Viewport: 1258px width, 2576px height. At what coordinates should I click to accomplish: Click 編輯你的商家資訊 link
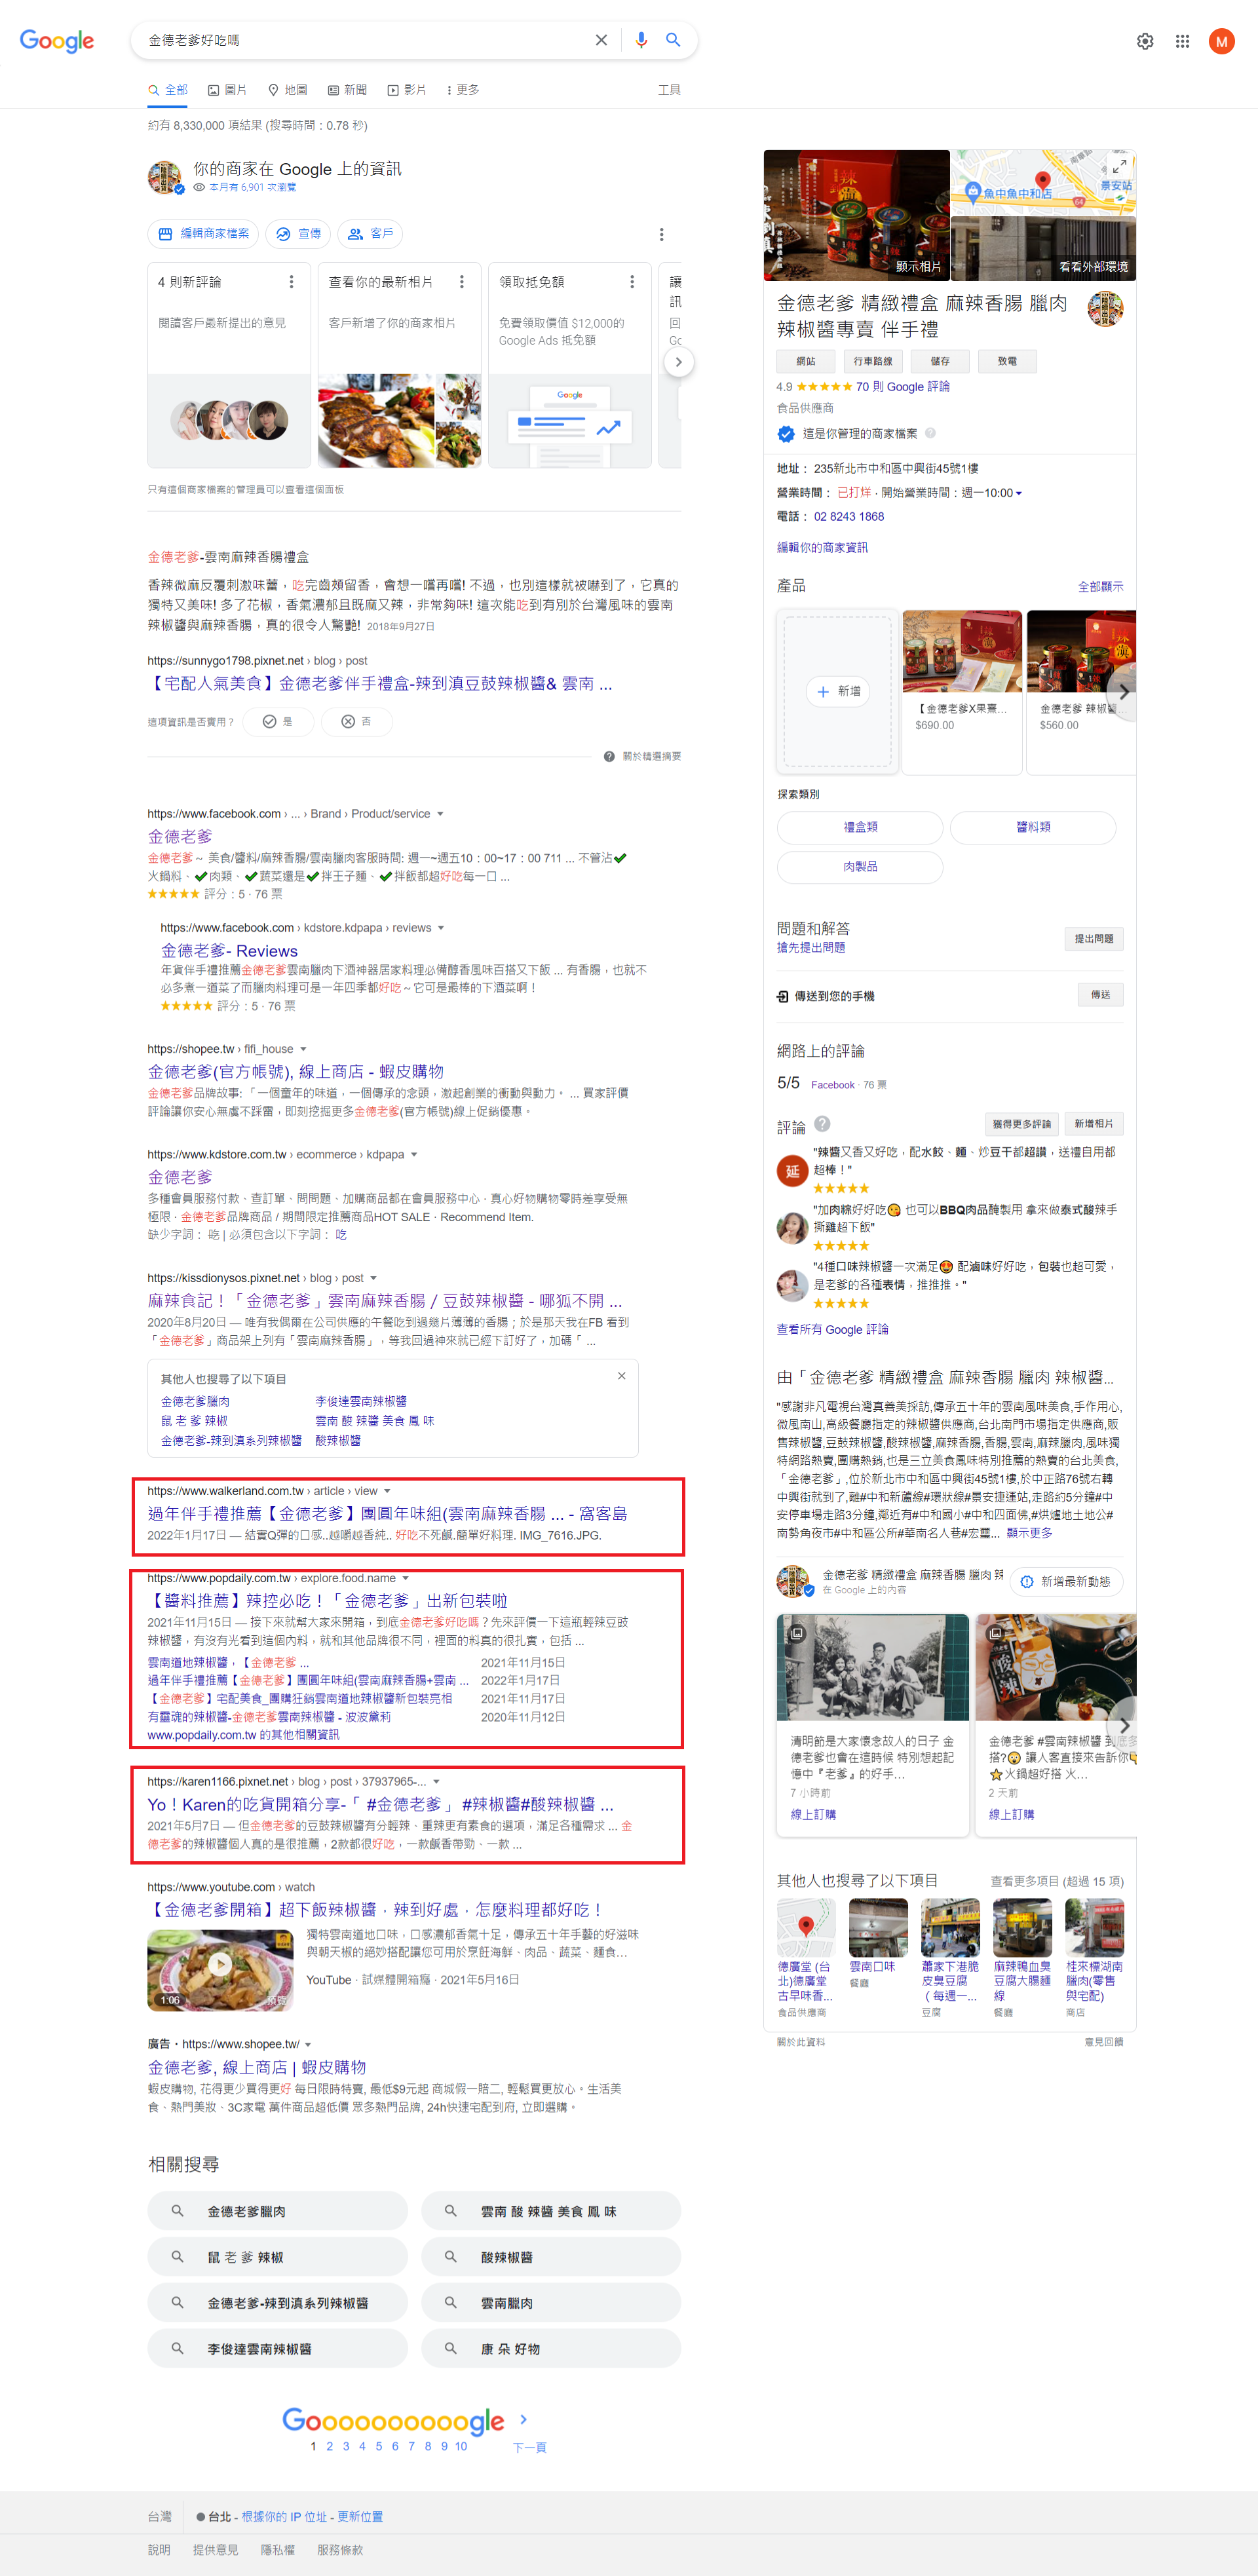(822, 547)
